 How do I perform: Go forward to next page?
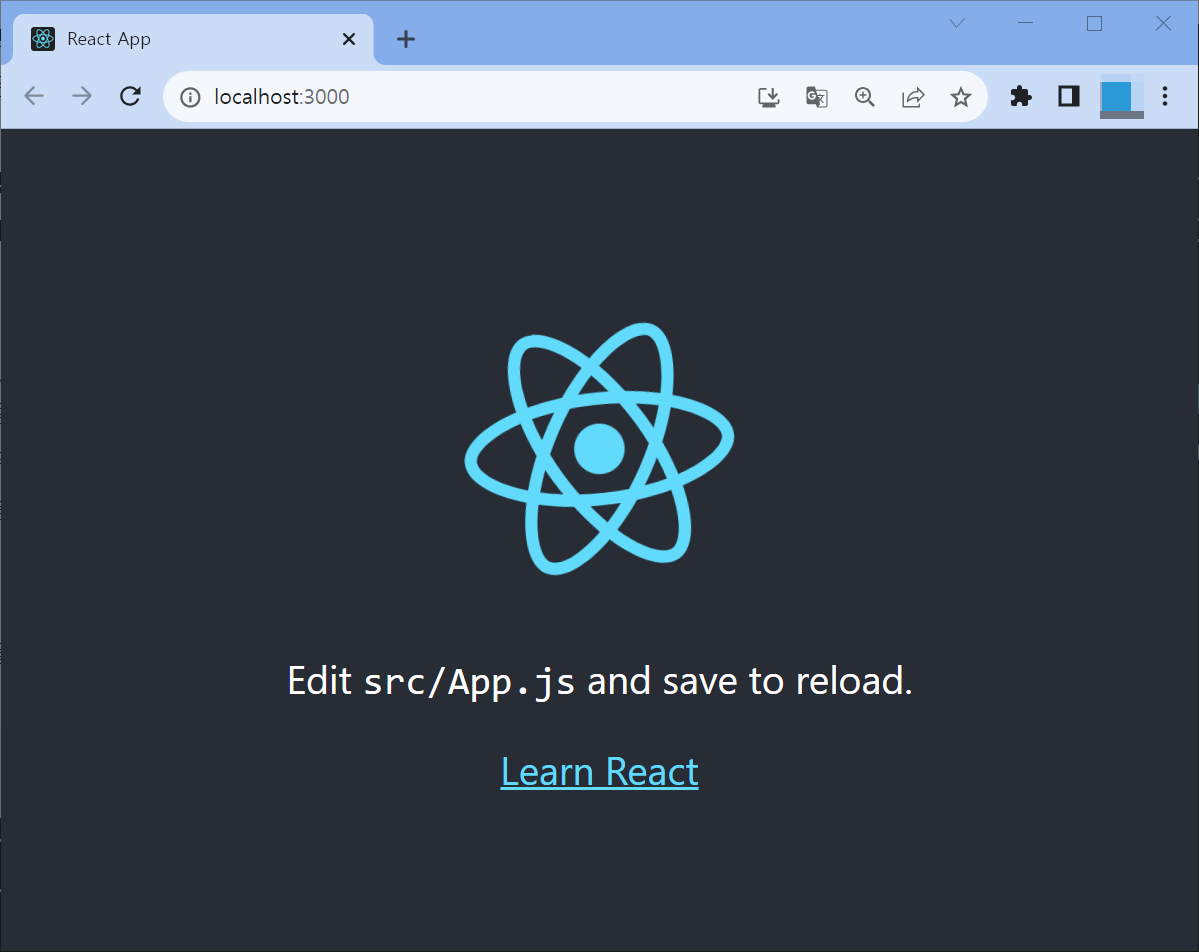click(82, 96)
